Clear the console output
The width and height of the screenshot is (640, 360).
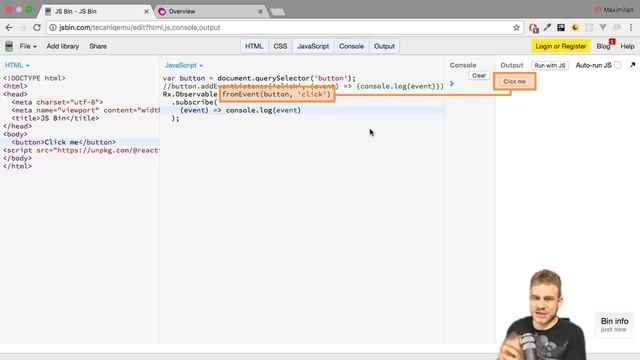point(479,76)
